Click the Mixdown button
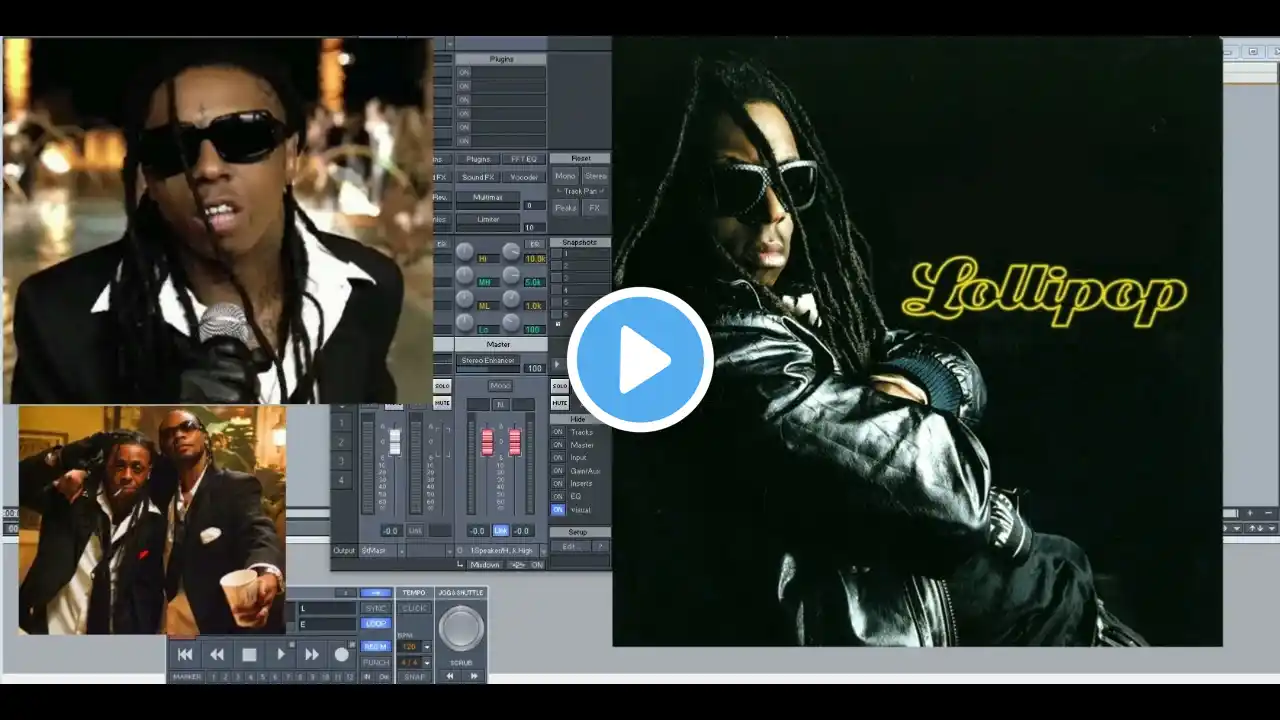The width and height of the screenshot is (1280, 720). (485, 565)
